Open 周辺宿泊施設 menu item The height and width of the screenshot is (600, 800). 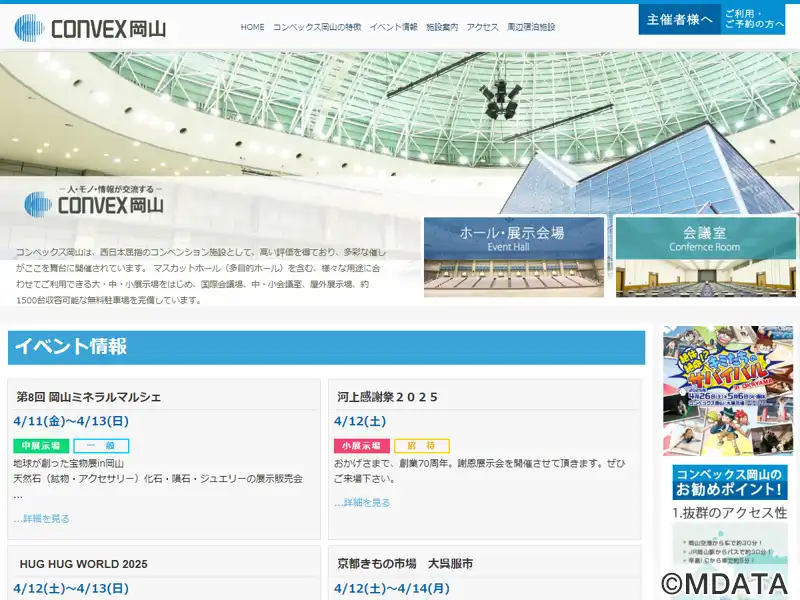click(x=531, y=27)
